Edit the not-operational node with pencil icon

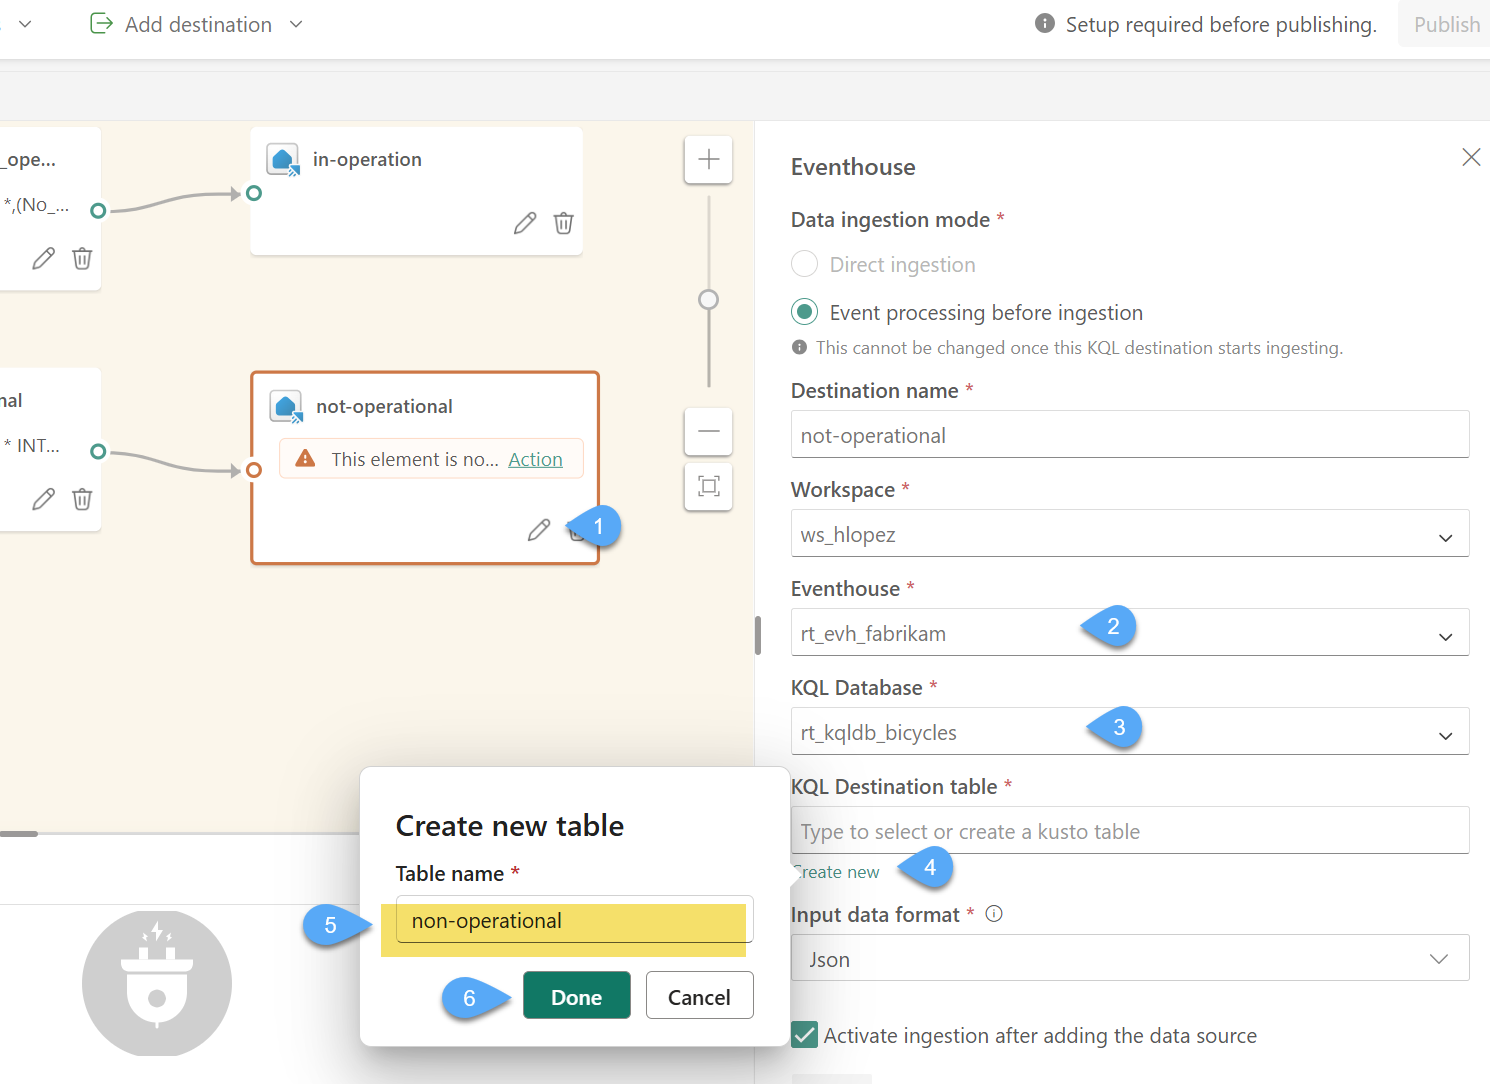click(x=539, y=530)
